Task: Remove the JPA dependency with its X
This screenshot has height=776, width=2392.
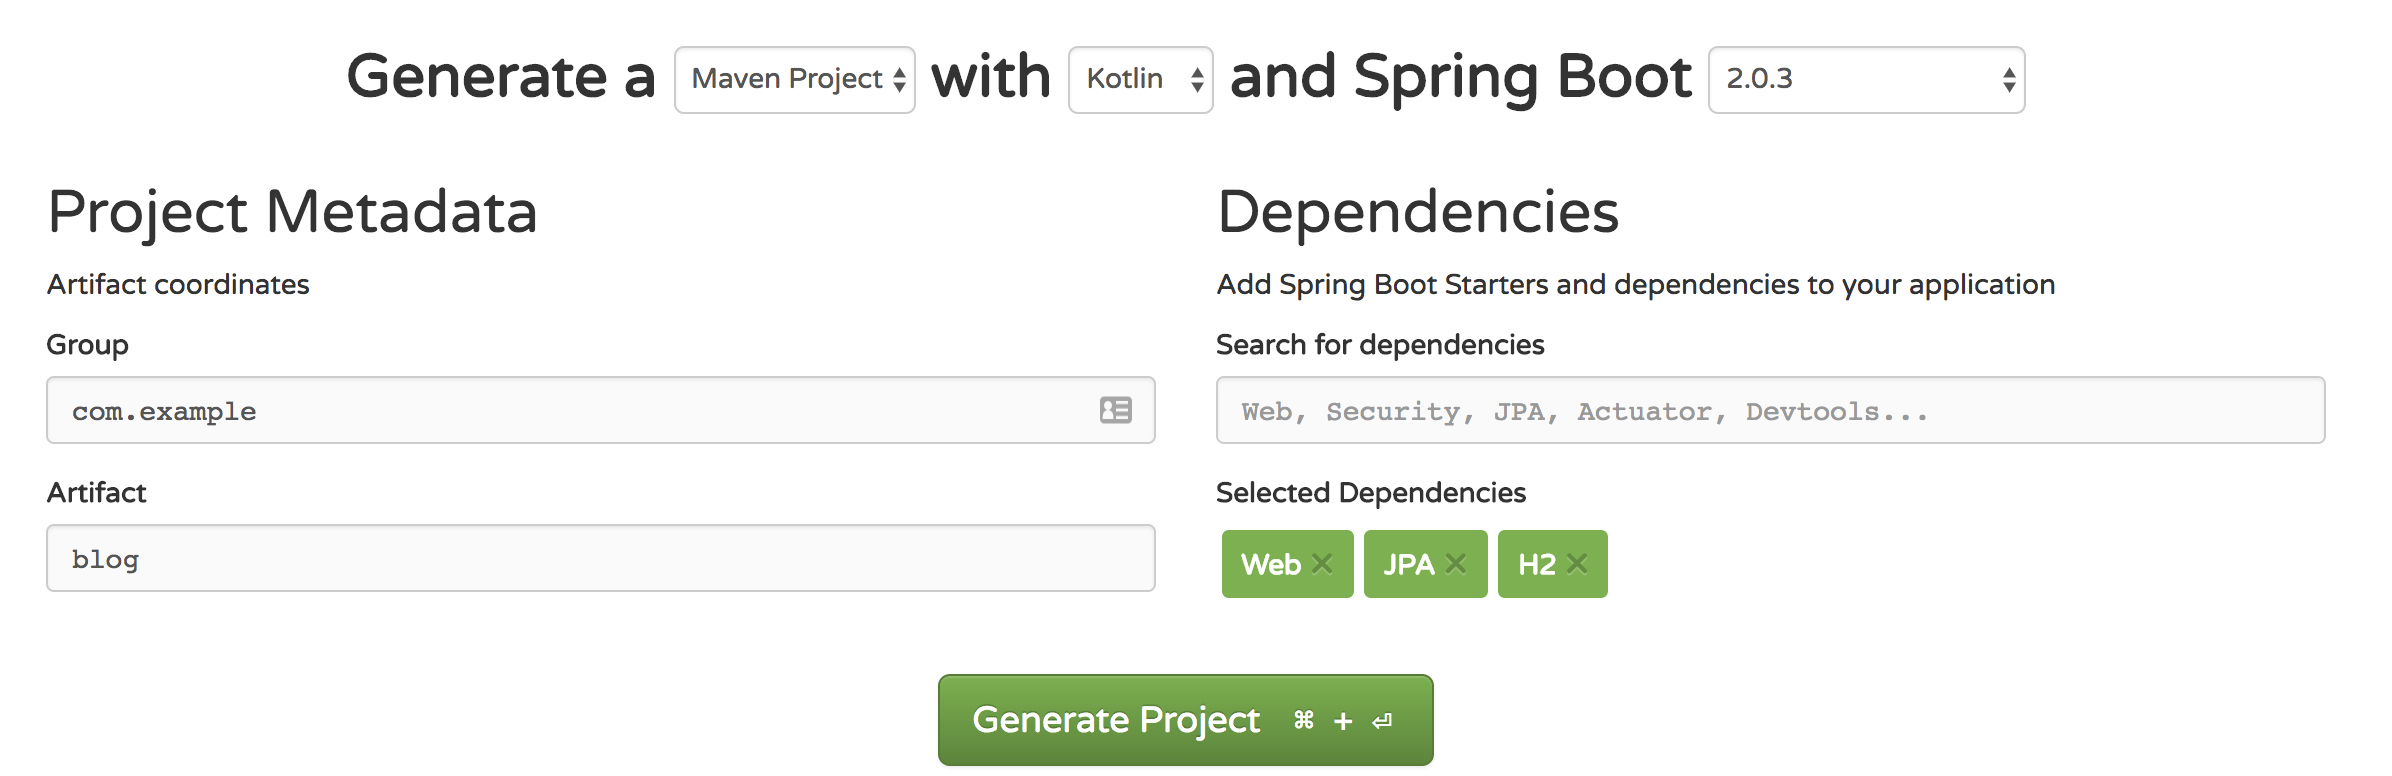Action: click(1456, 564)
